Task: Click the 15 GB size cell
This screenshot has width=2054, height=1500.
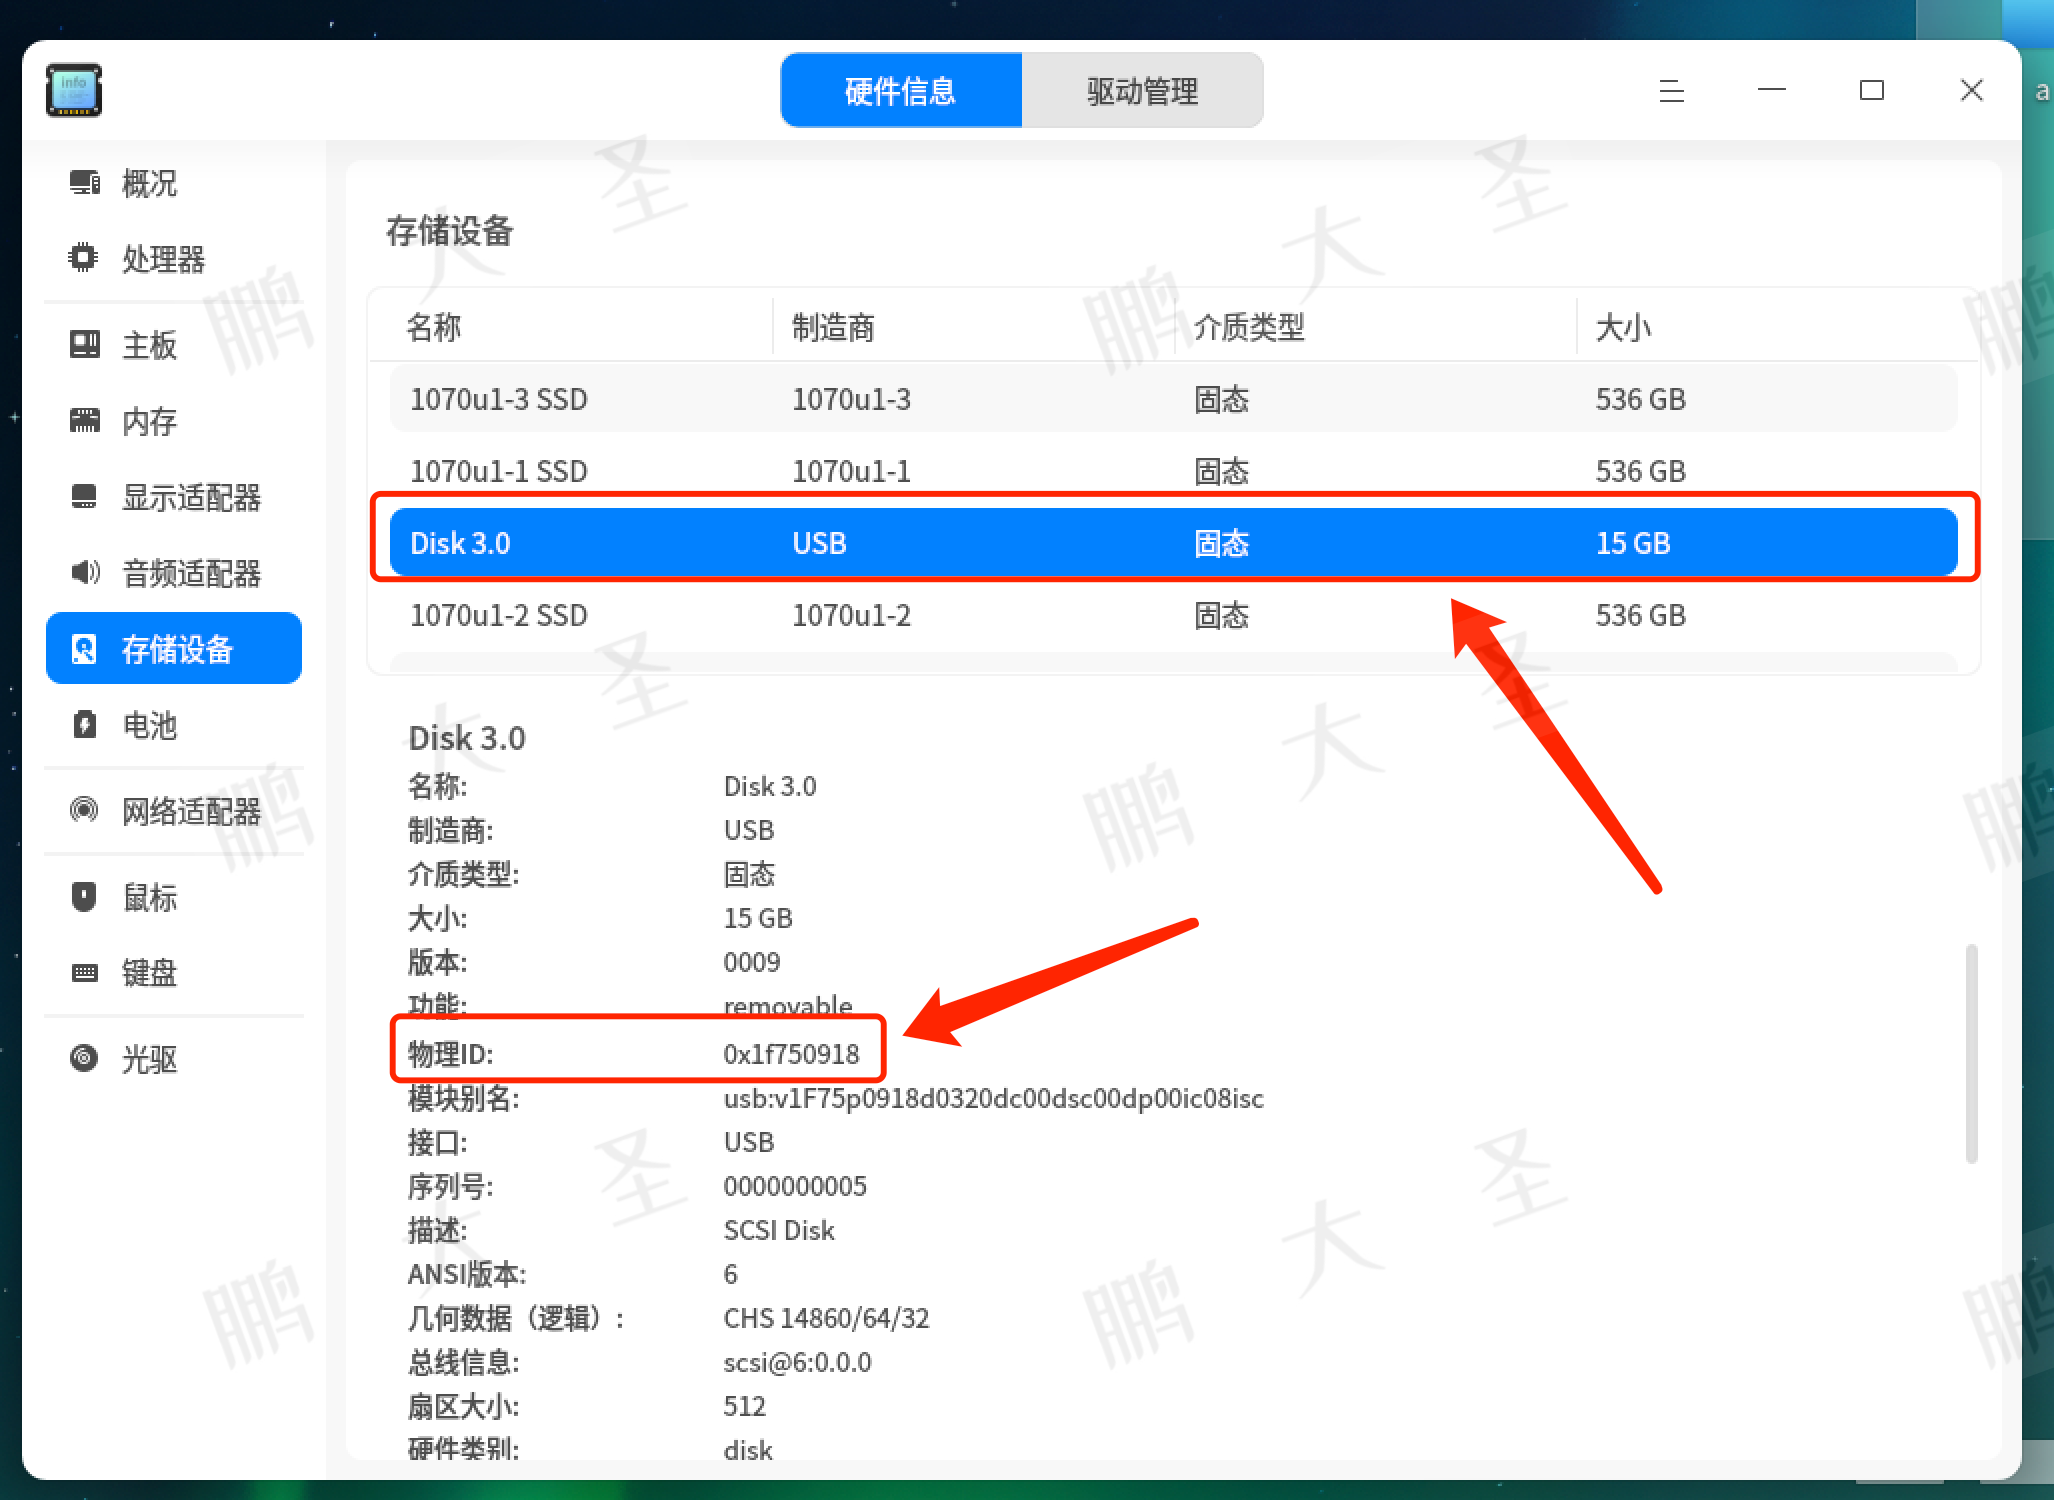Action: pyautogui.click(x=1633, y=543)
